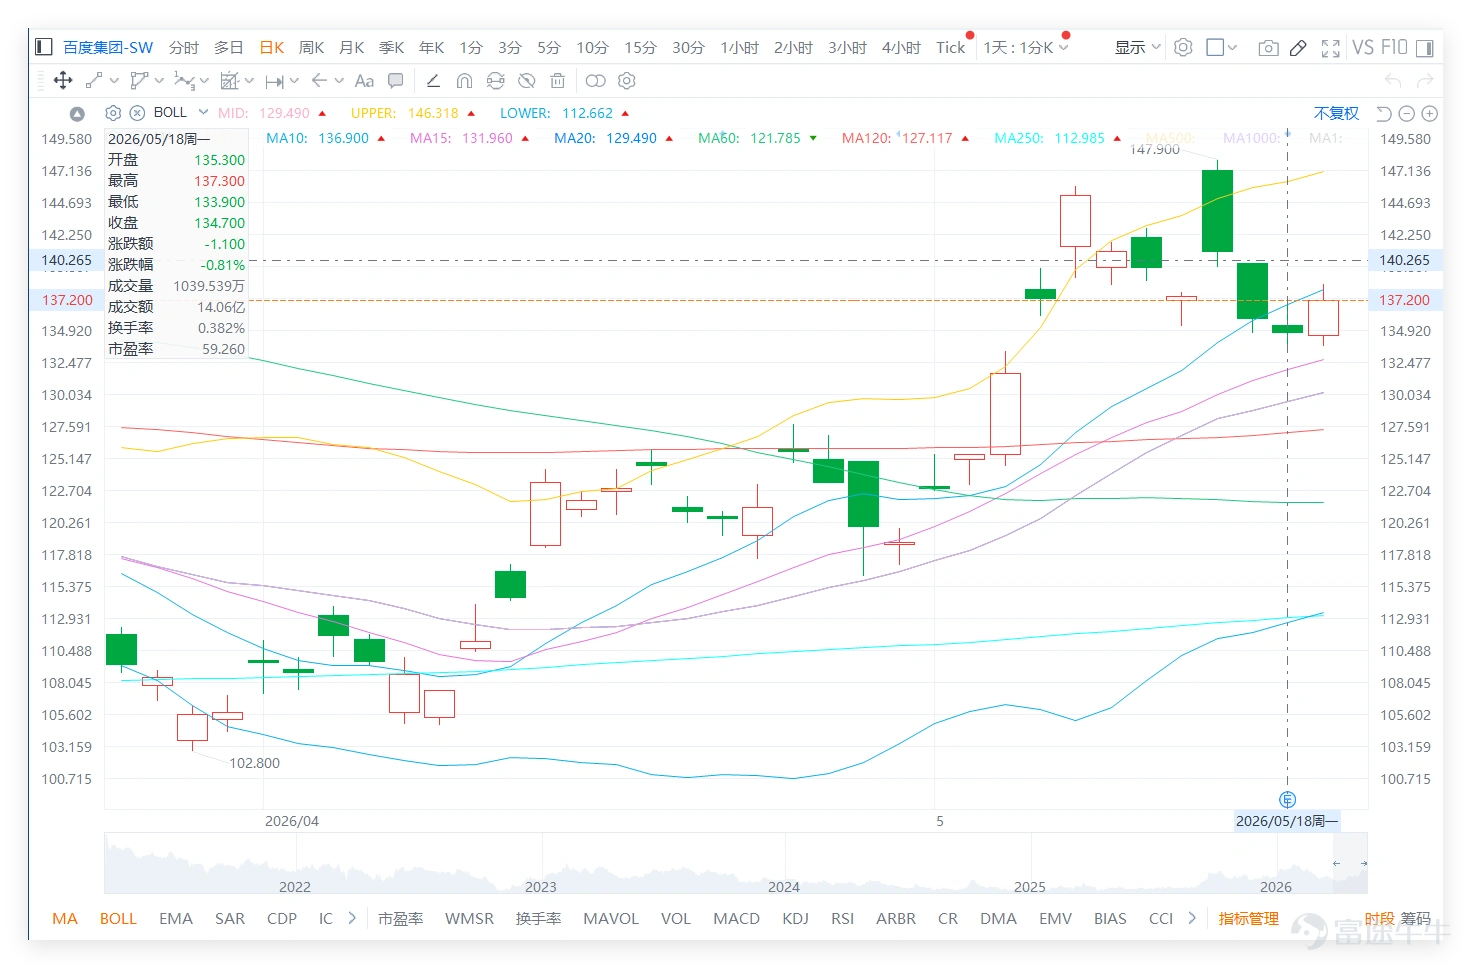
Task: Toggle the SAR main indicator
Action: click(230, 918)
